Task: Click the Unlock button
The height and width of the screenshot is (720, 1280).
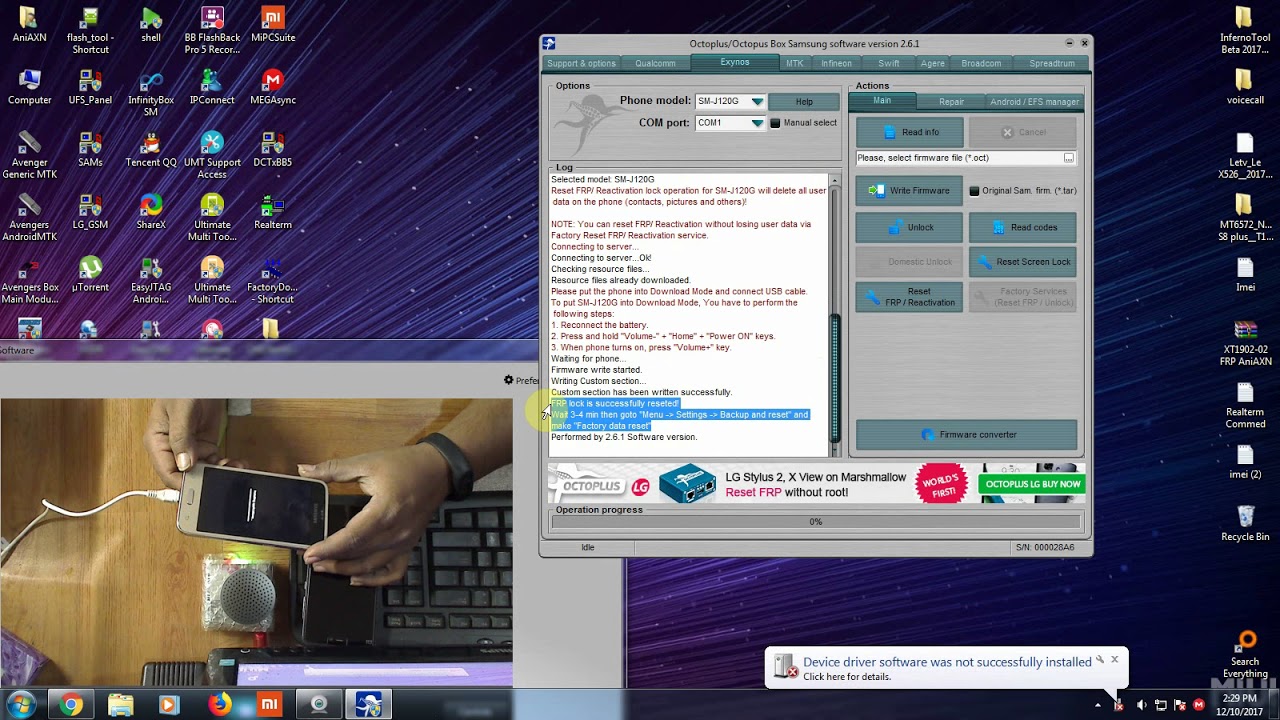Action: pyautogui.click(x=909, y=227)
